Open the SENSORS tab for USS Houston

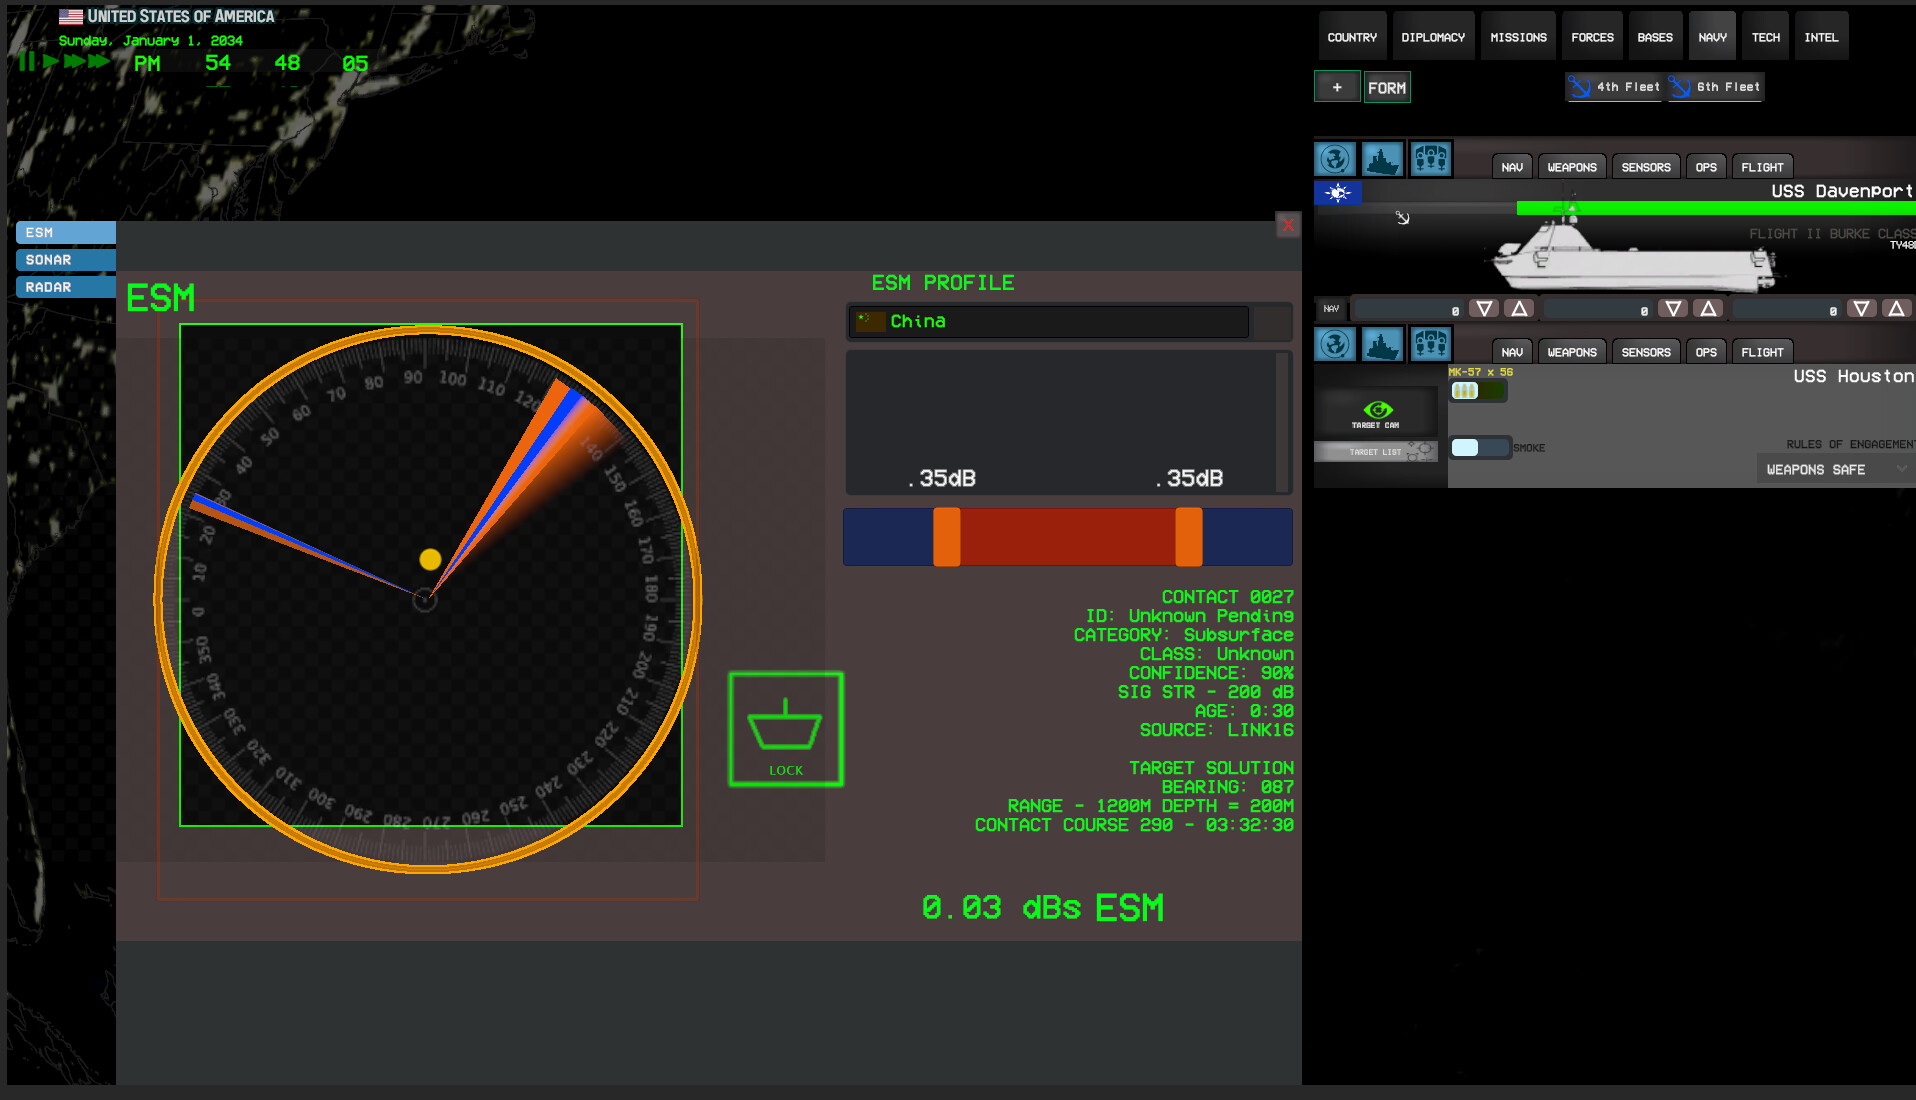(1645, 351)
